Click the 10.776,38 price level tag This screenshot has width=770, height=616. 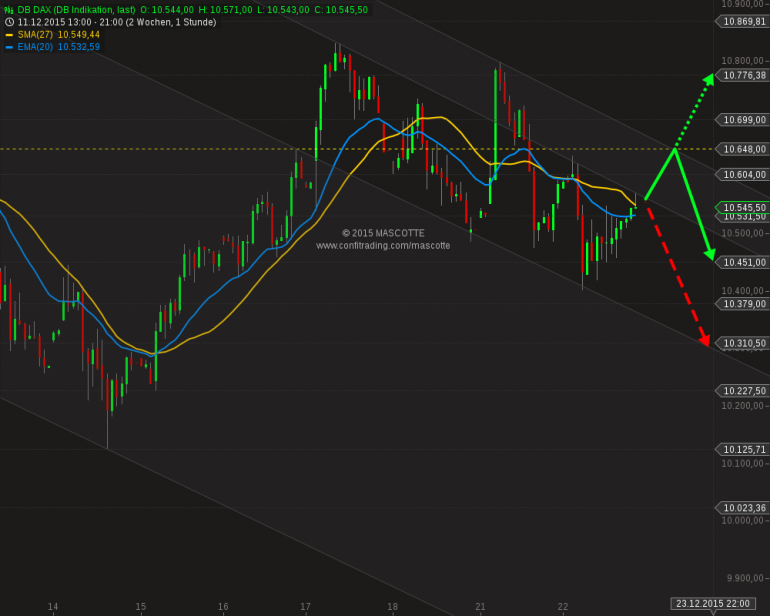pos(742,75)
